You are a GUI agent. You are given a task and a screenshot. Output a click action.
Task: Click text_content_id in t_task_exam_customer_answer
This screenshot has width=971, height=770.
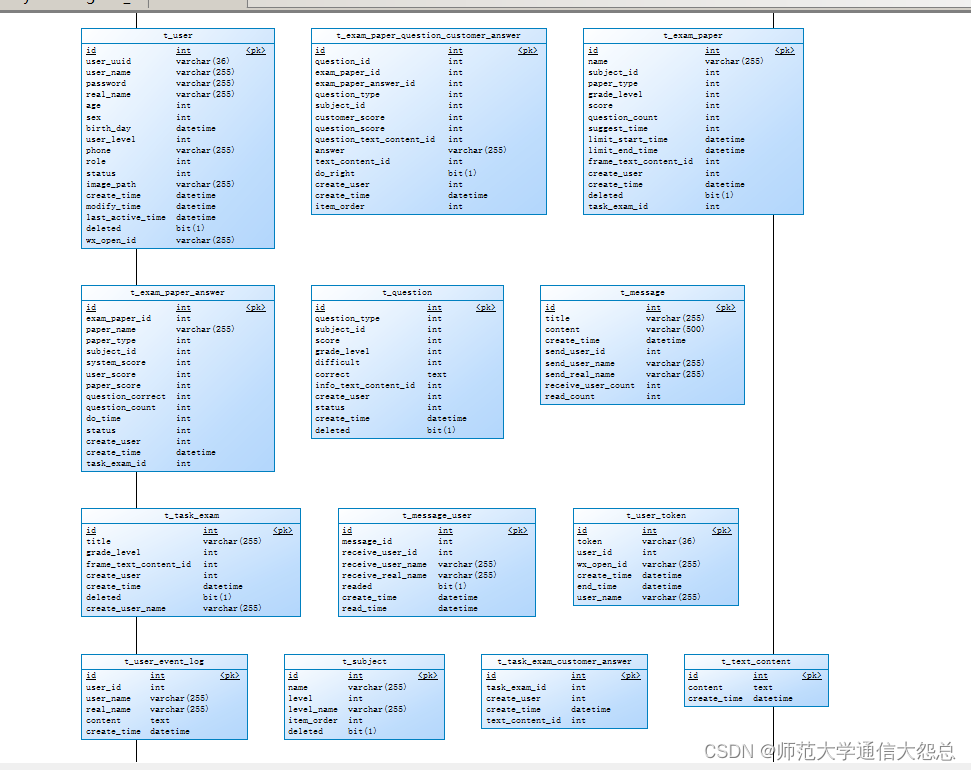point(523,720)
